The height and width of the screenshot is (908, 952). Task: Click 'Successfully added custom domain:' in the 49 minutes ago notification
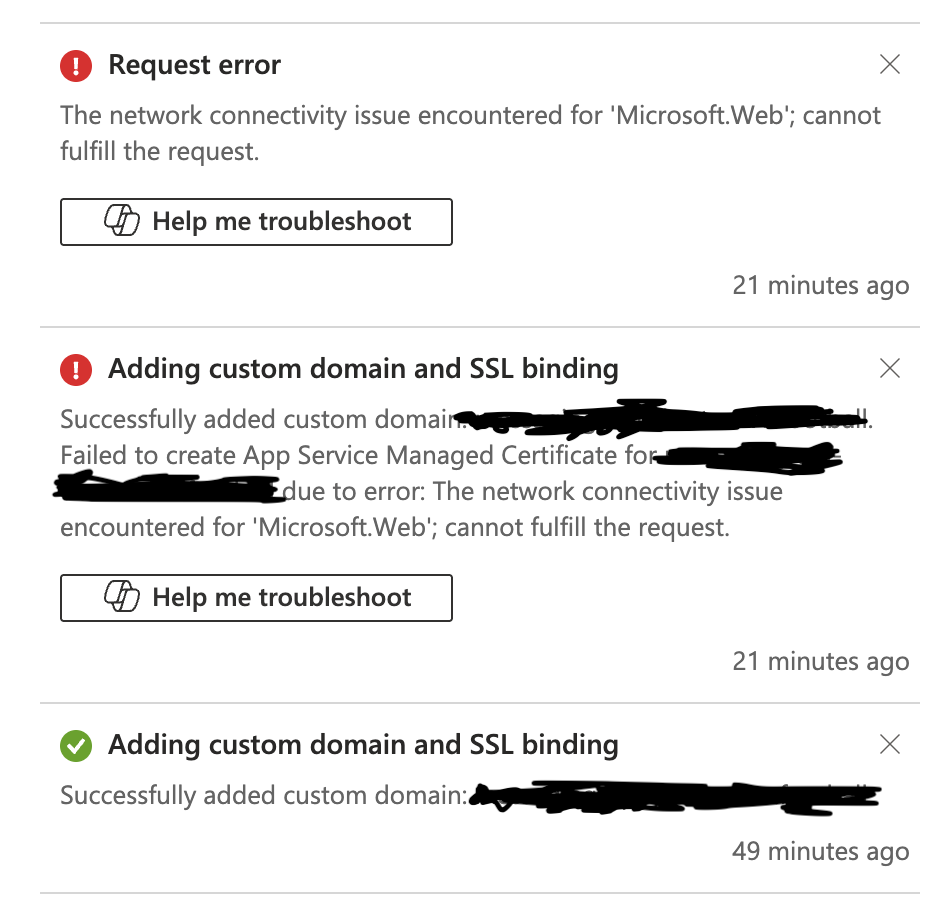pyautogui.click(x=264, y=795)
